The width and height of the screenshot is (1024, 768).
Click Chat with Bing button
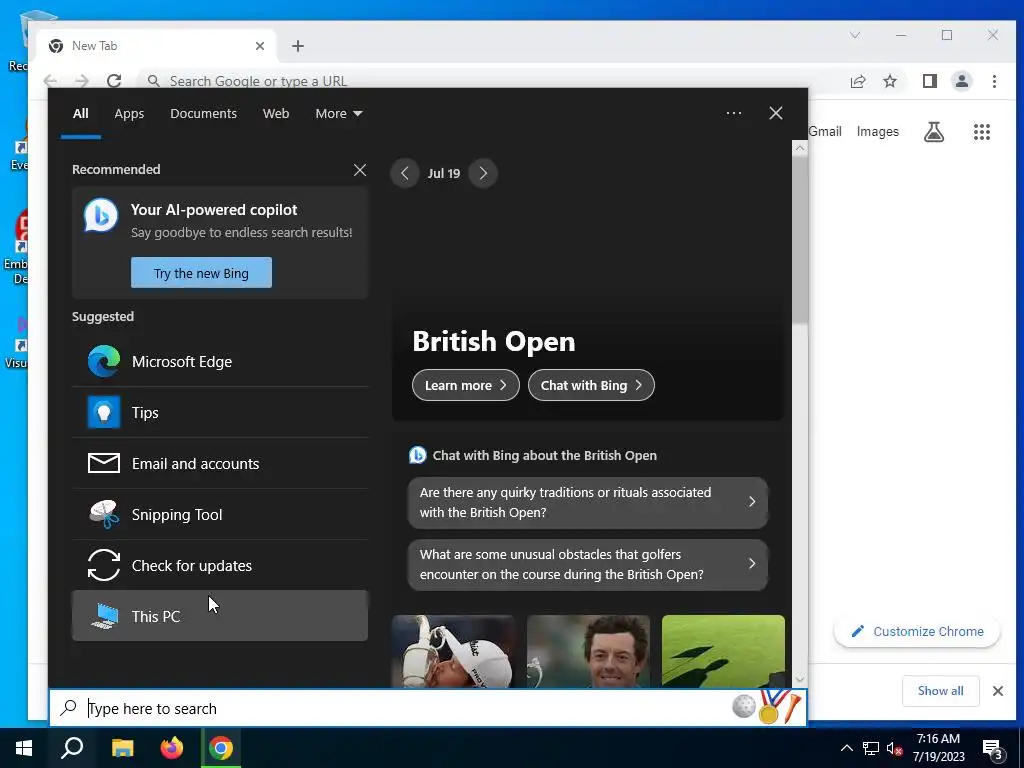[x=591, y=385]
